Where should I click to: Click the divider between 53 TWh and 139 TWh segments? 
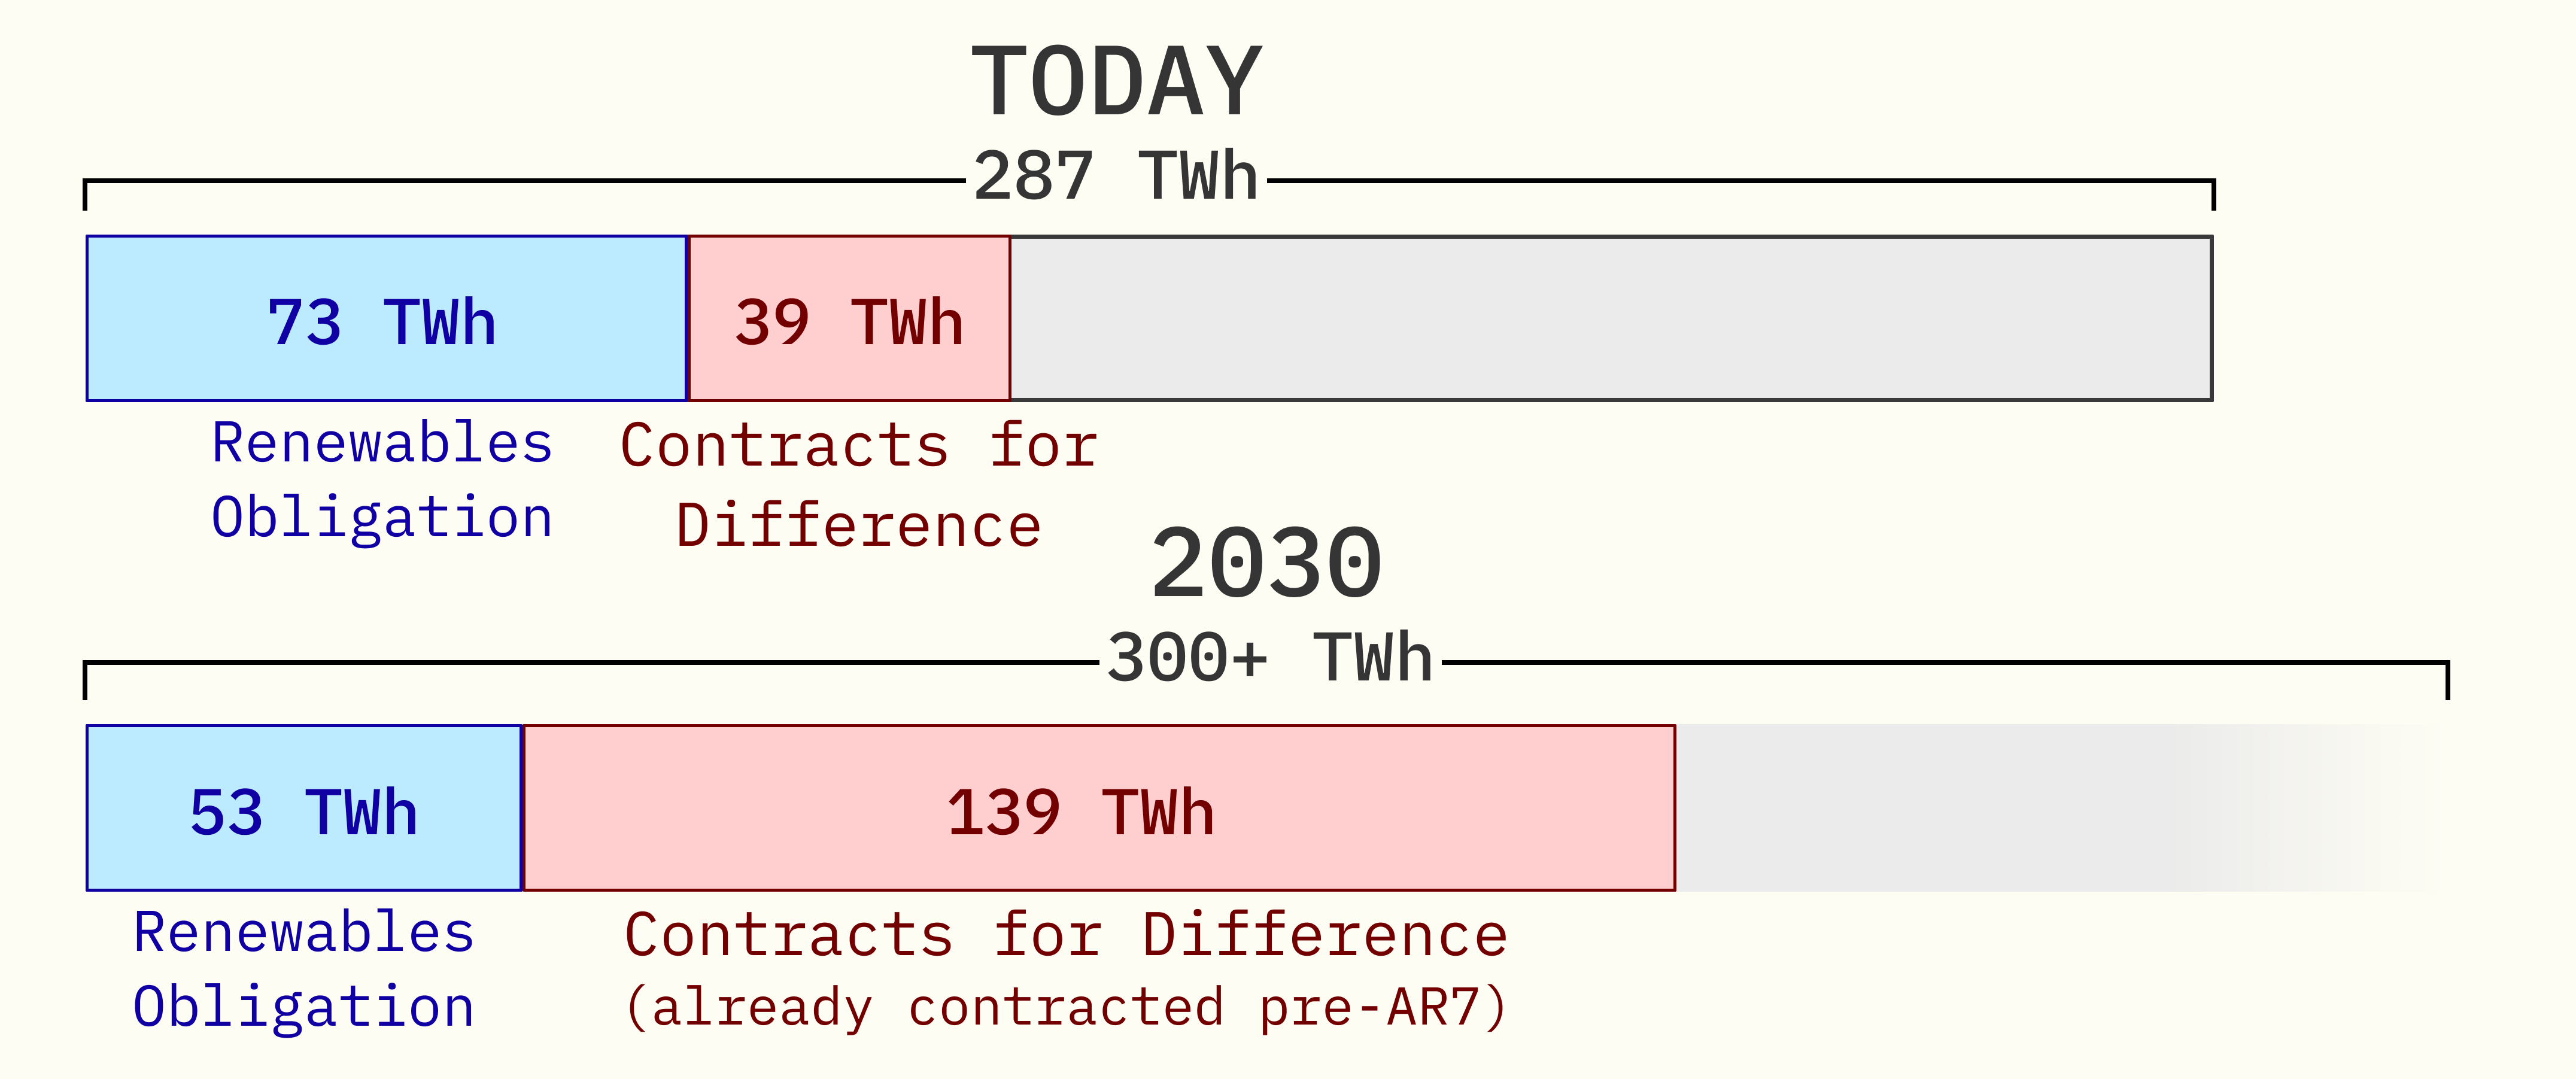522,808
